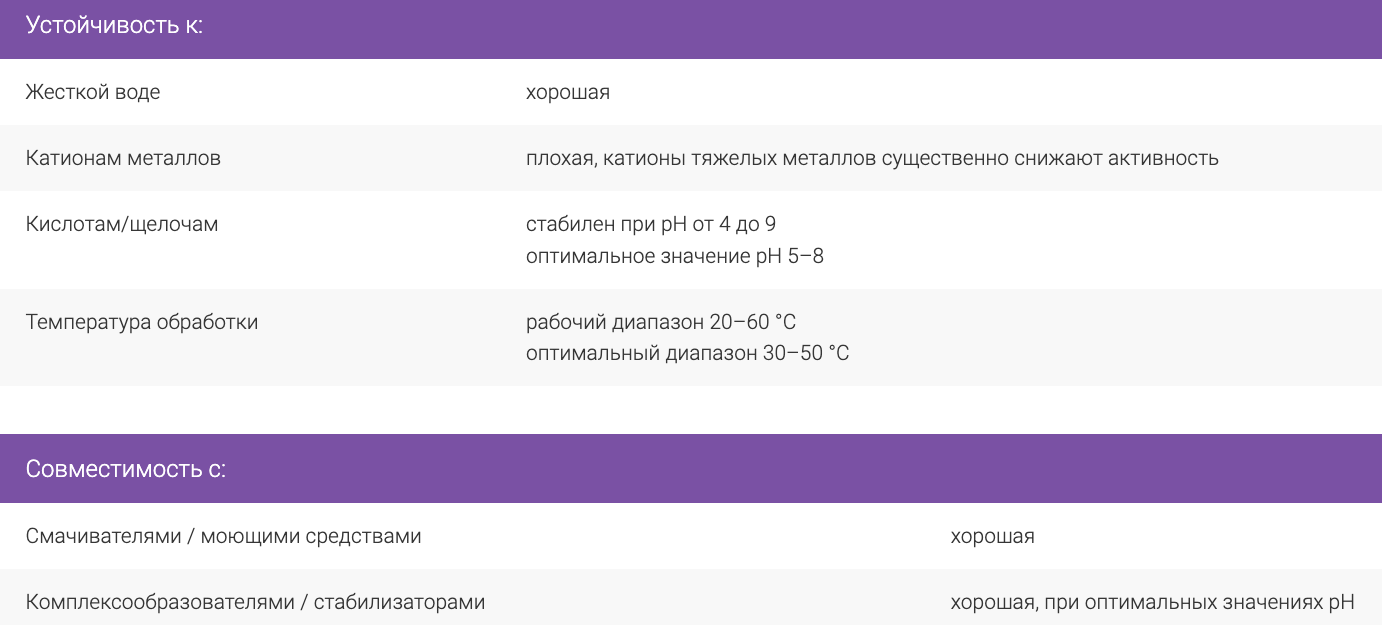This screenshot has height=625, width=1382.
Task: Click the word 'стабилизаторами' in last row
Action: [x=399, y=602]
